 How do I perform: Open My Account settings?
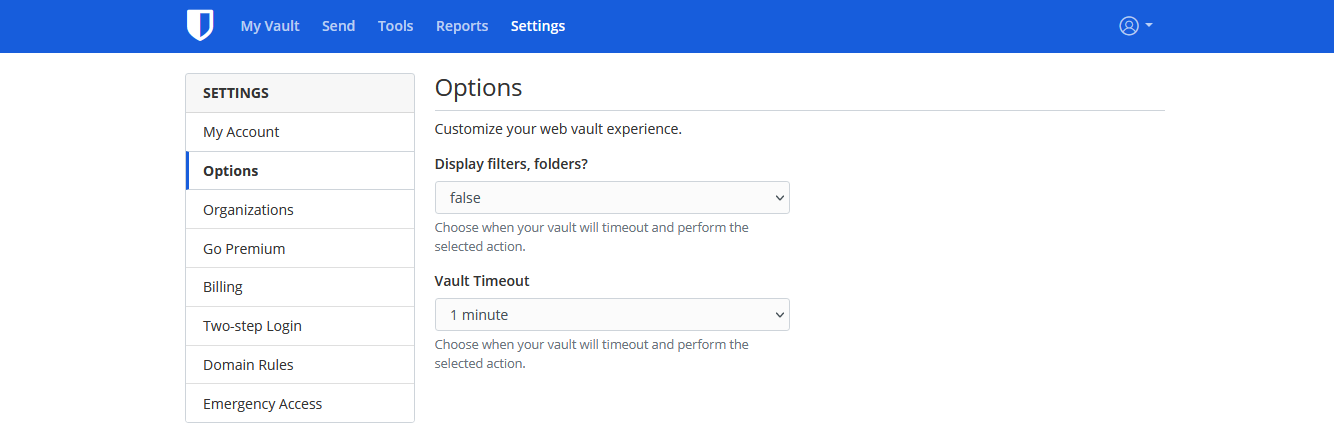coord(300,132)
